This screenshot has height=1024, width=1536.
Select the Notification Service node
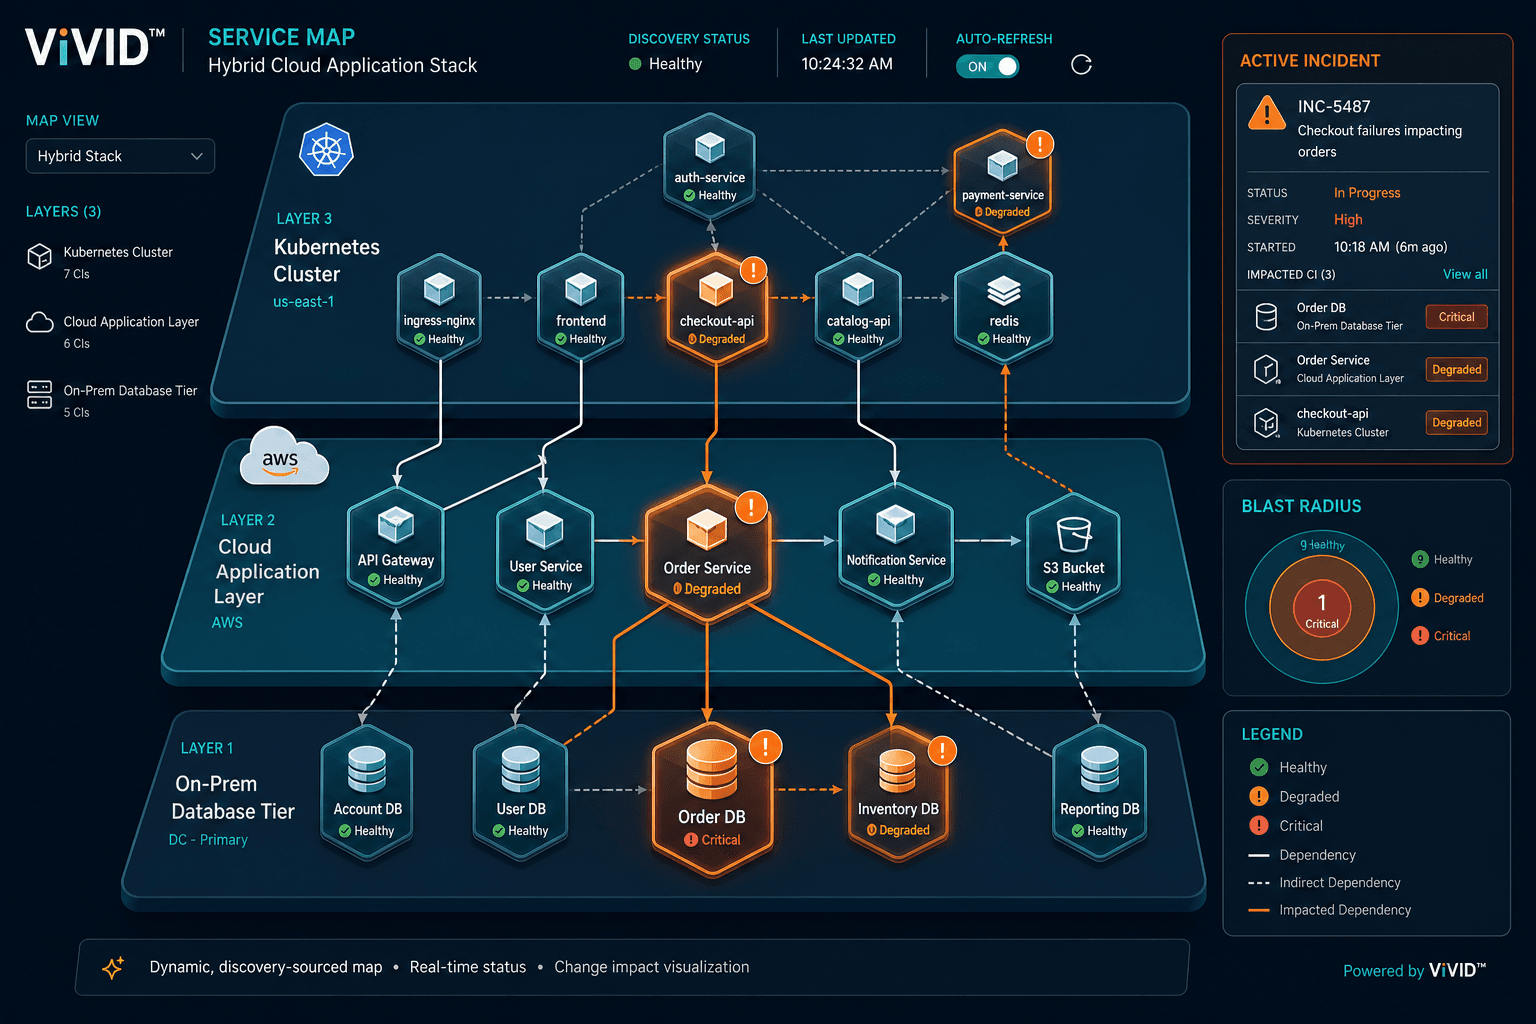895,546
